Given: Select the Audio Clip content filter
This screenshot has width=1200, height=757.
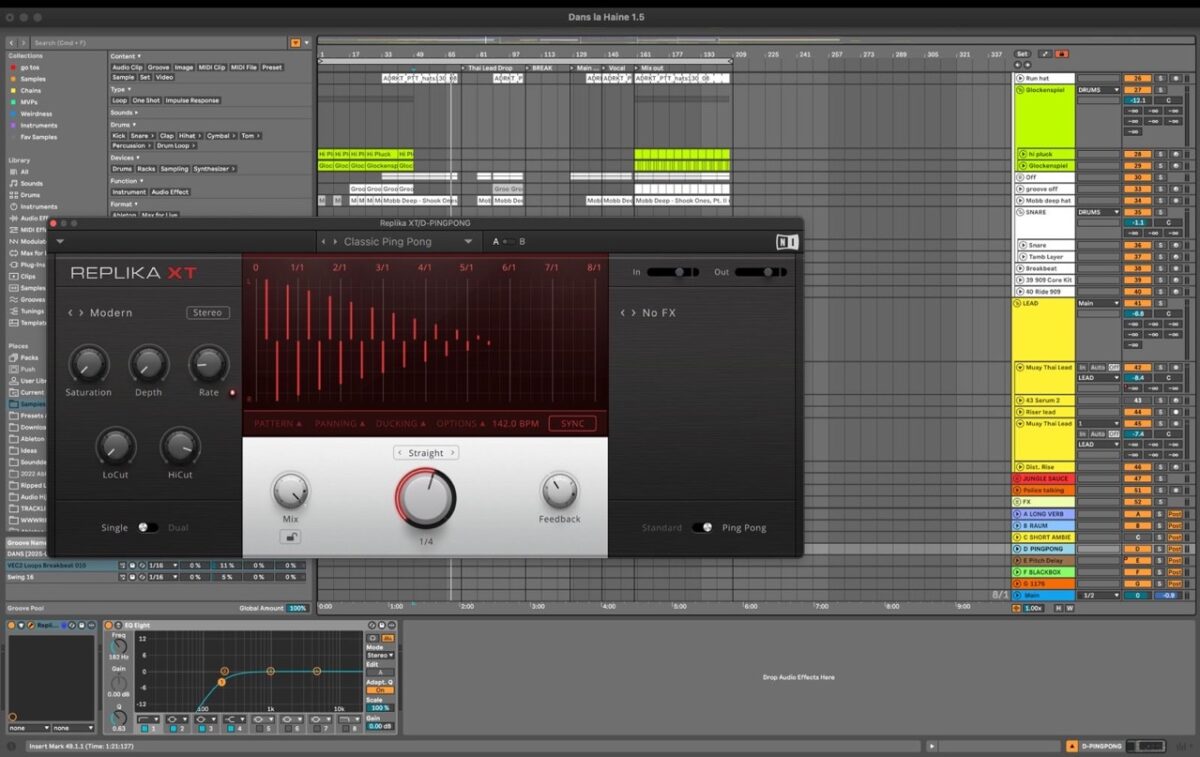Looking at the screenshot, I should (127, 67).
